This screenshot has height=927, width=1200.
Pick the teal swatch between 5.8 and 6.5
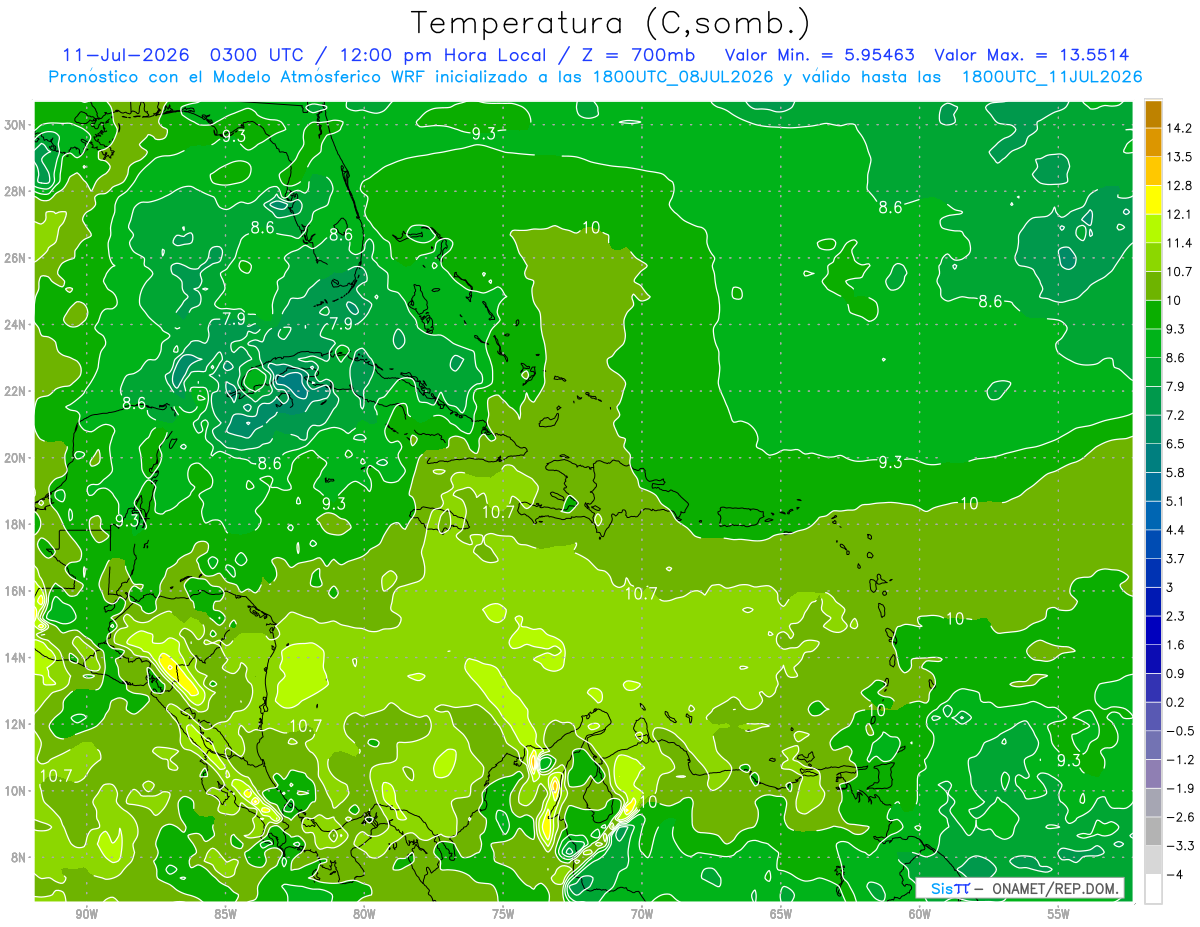(x=1152, y=458)
